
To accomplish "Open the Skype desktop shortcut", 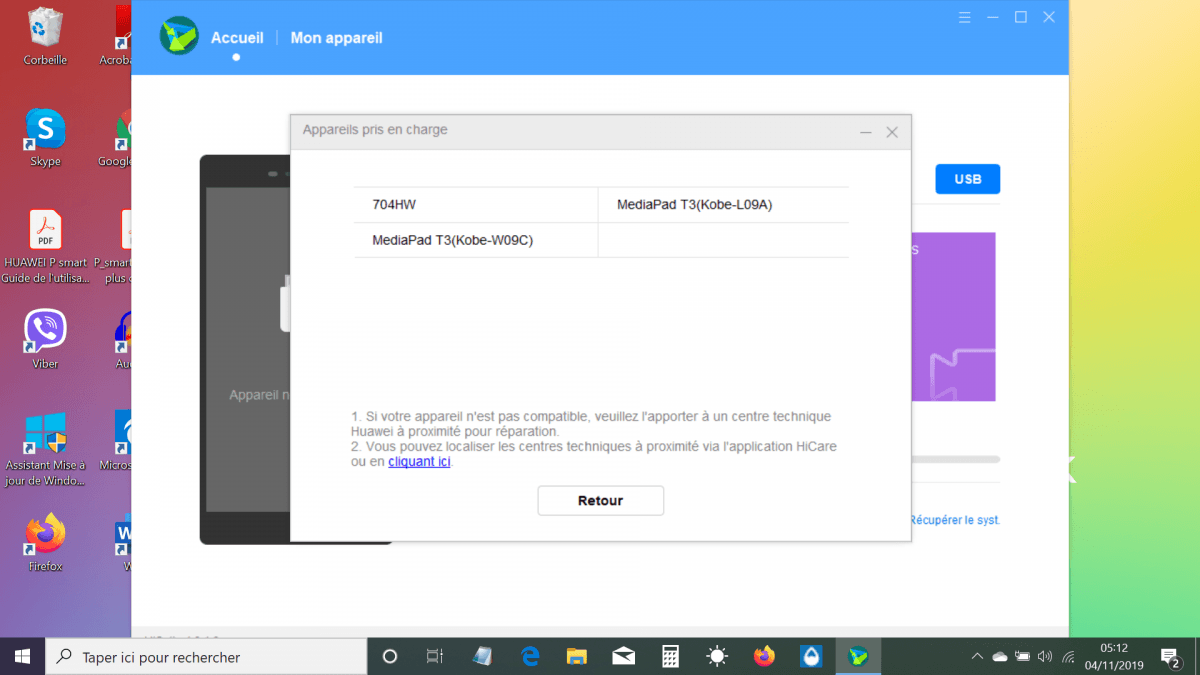I will 45,138.
